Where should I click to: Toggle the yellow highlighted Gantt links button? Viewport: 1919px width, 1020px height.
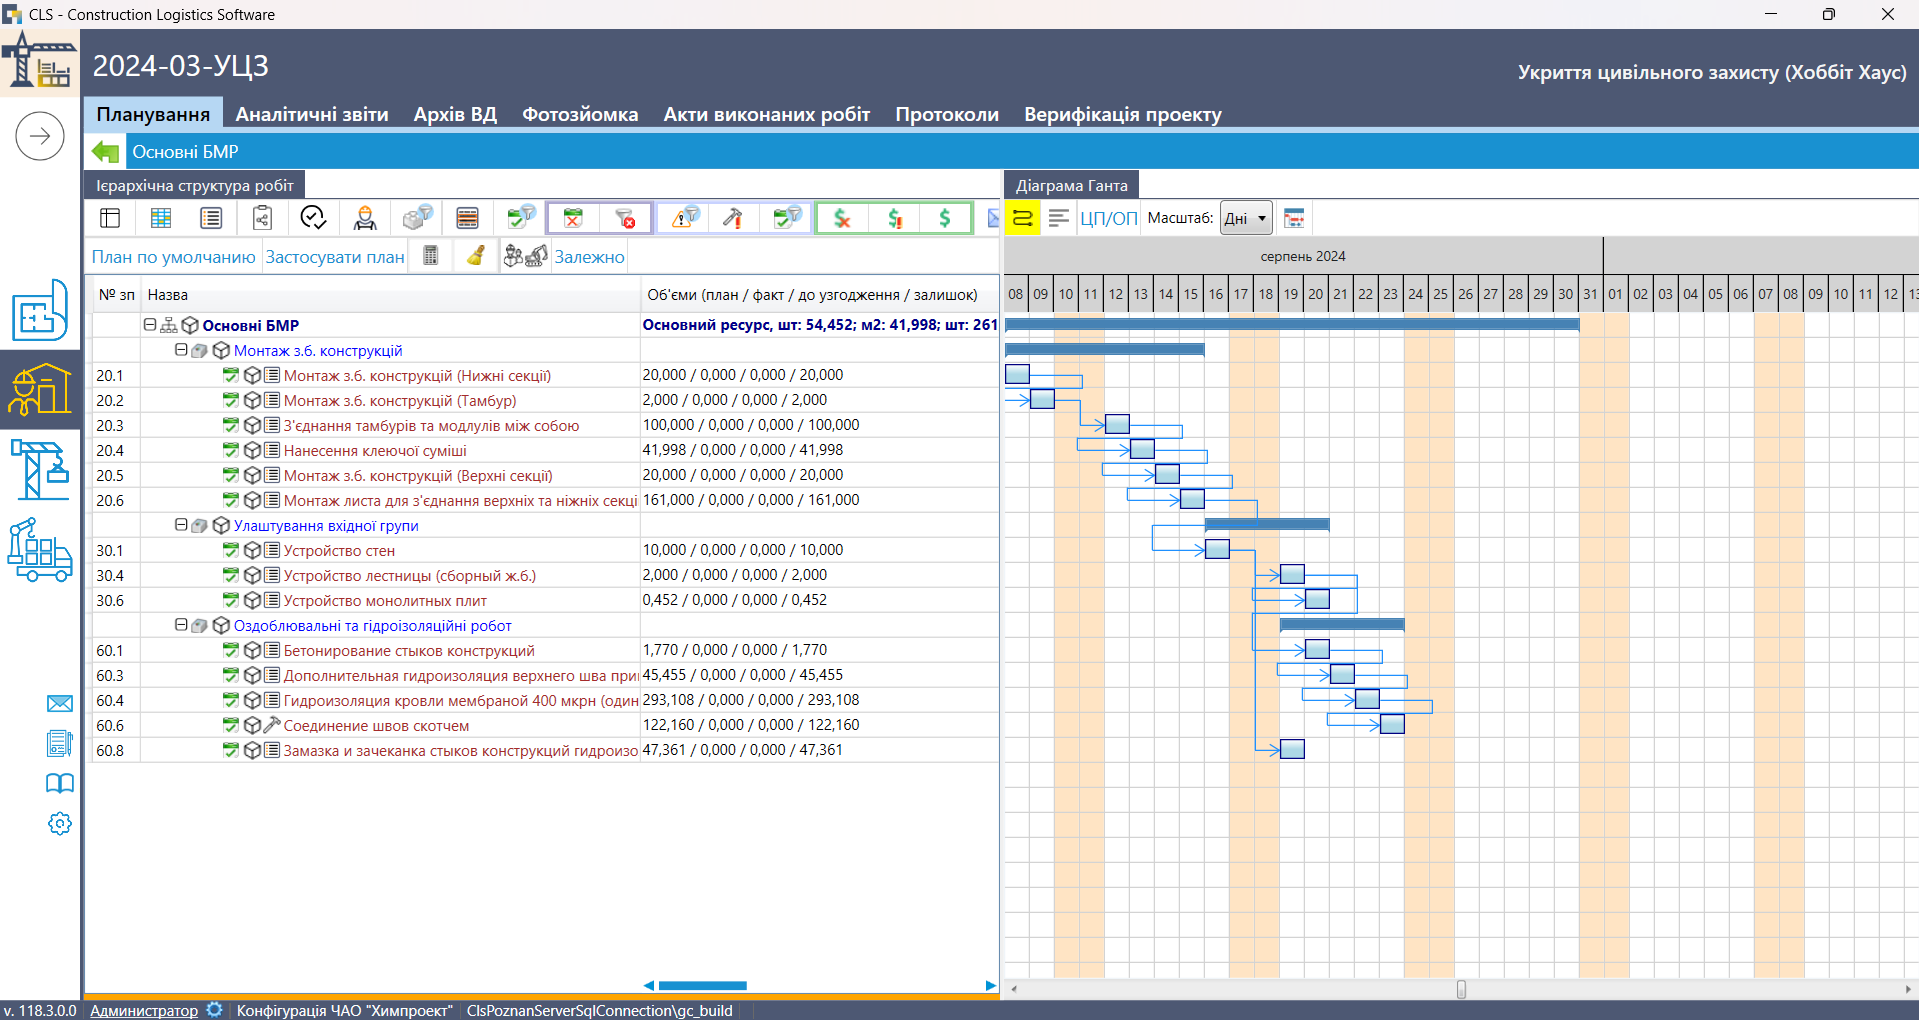click(x=1022, y=218)
